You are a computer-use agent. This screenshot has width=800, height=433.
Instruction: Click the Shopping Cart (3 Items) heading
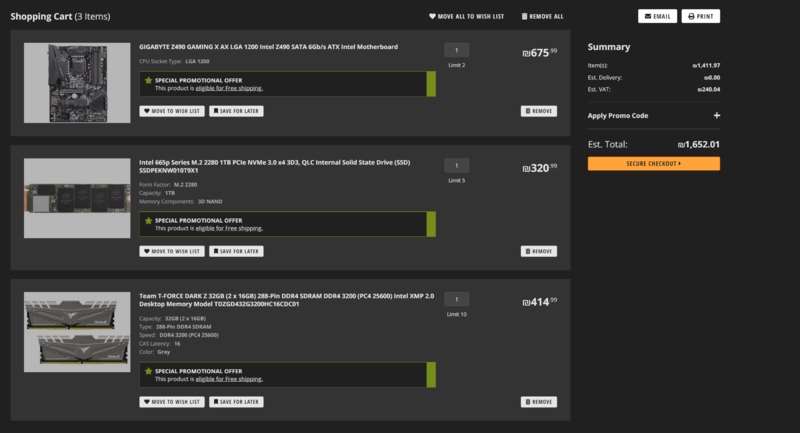point(60,16)
